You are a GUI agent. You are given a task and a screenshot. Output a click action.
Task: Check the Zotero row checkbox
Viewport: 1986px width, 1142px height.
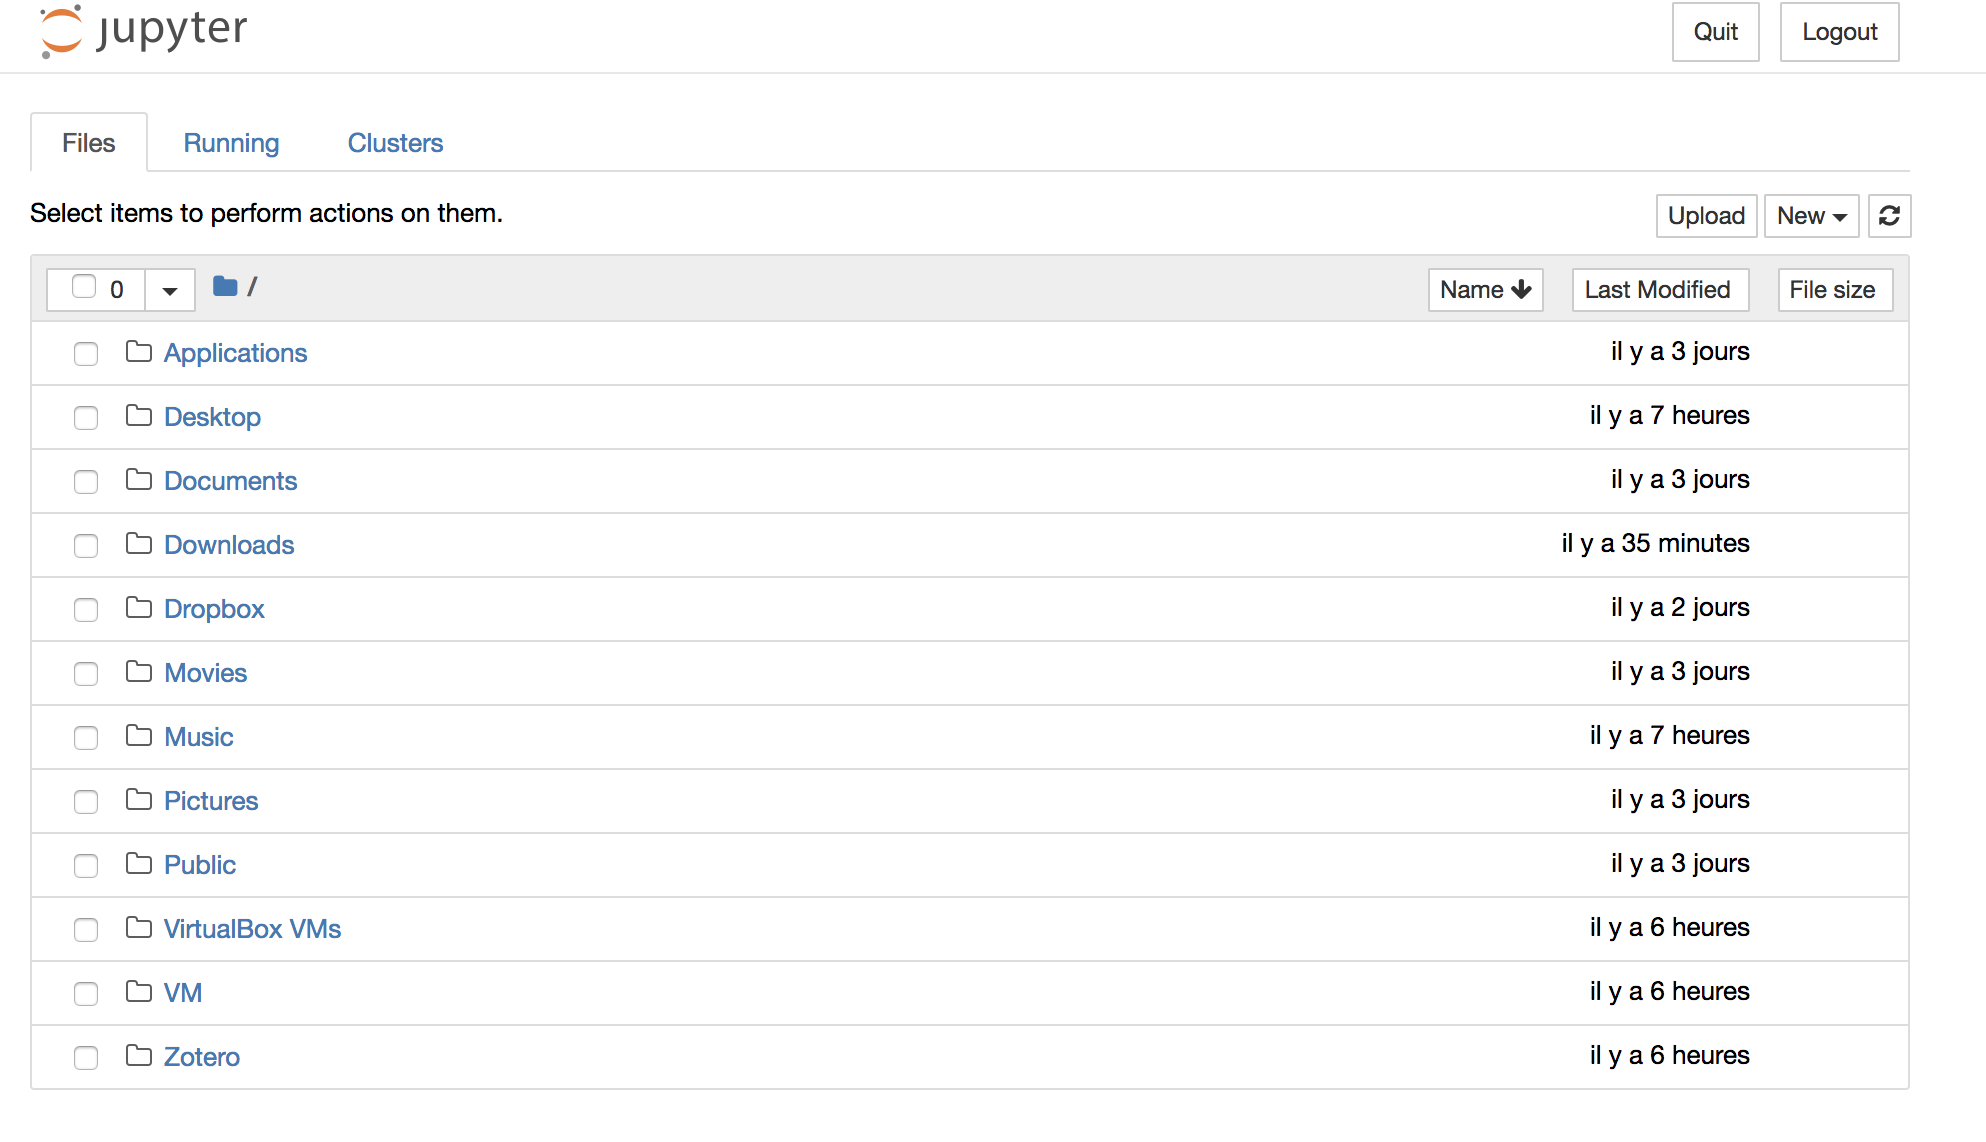click(86, 1058)
